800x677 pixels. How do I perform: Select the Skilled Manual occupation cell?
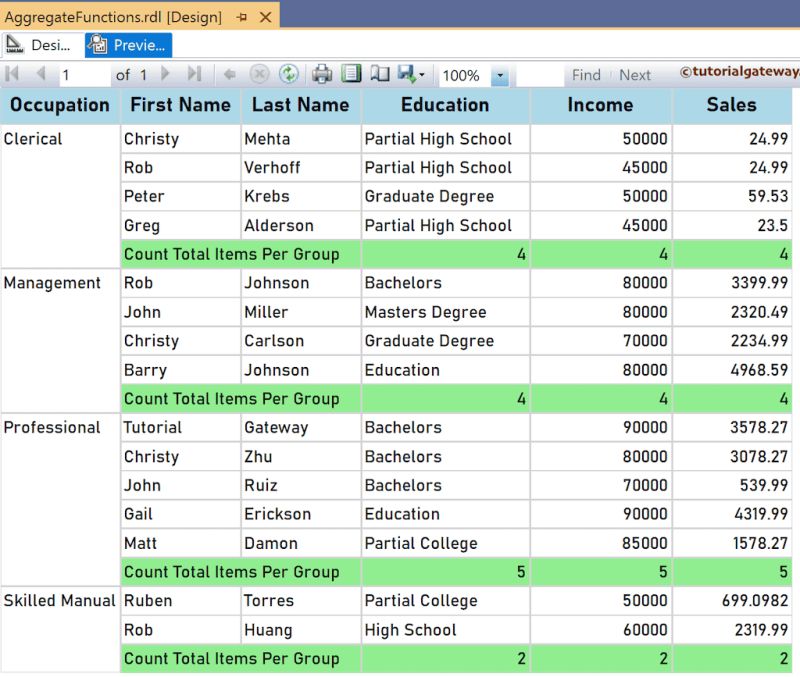pos(60,629)
